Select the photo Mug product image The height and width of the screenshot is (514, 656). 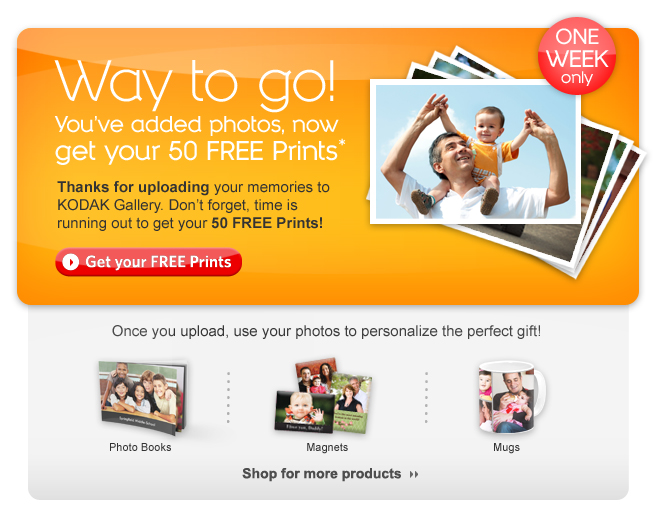(512, 397)
